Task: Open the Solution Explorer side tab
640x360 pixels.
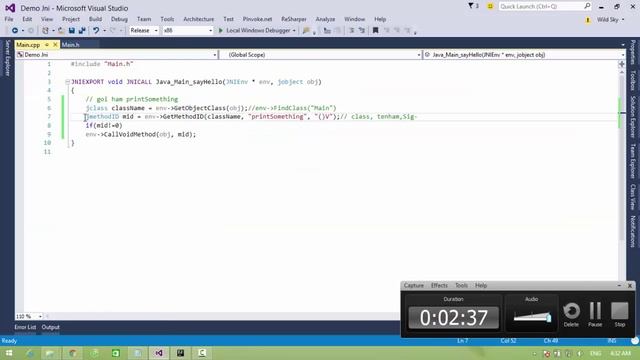Action: click(x=633, y=117)
